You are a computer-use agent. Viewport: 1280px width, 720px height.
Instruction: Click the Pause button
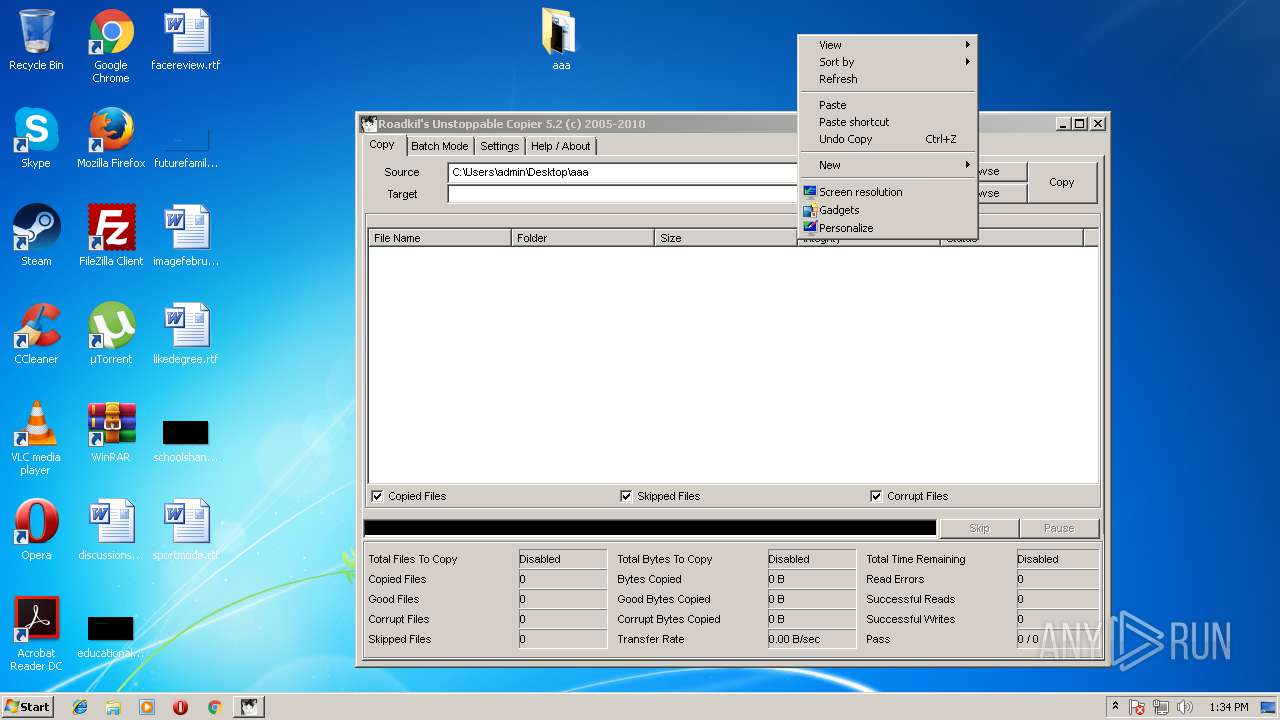point(1059,528)
